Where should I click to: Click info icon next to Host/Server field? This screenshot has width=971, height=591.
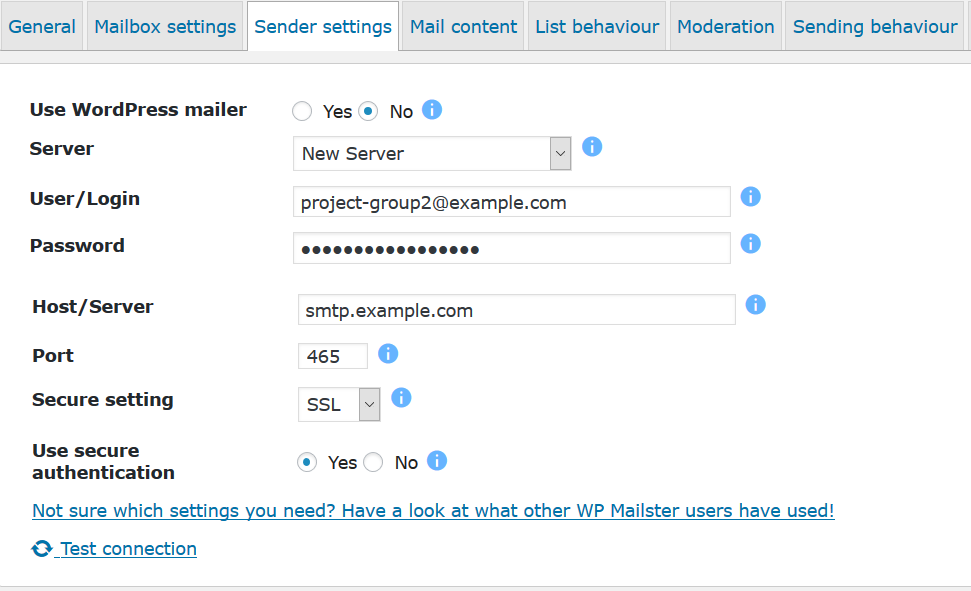coord(756,304)
